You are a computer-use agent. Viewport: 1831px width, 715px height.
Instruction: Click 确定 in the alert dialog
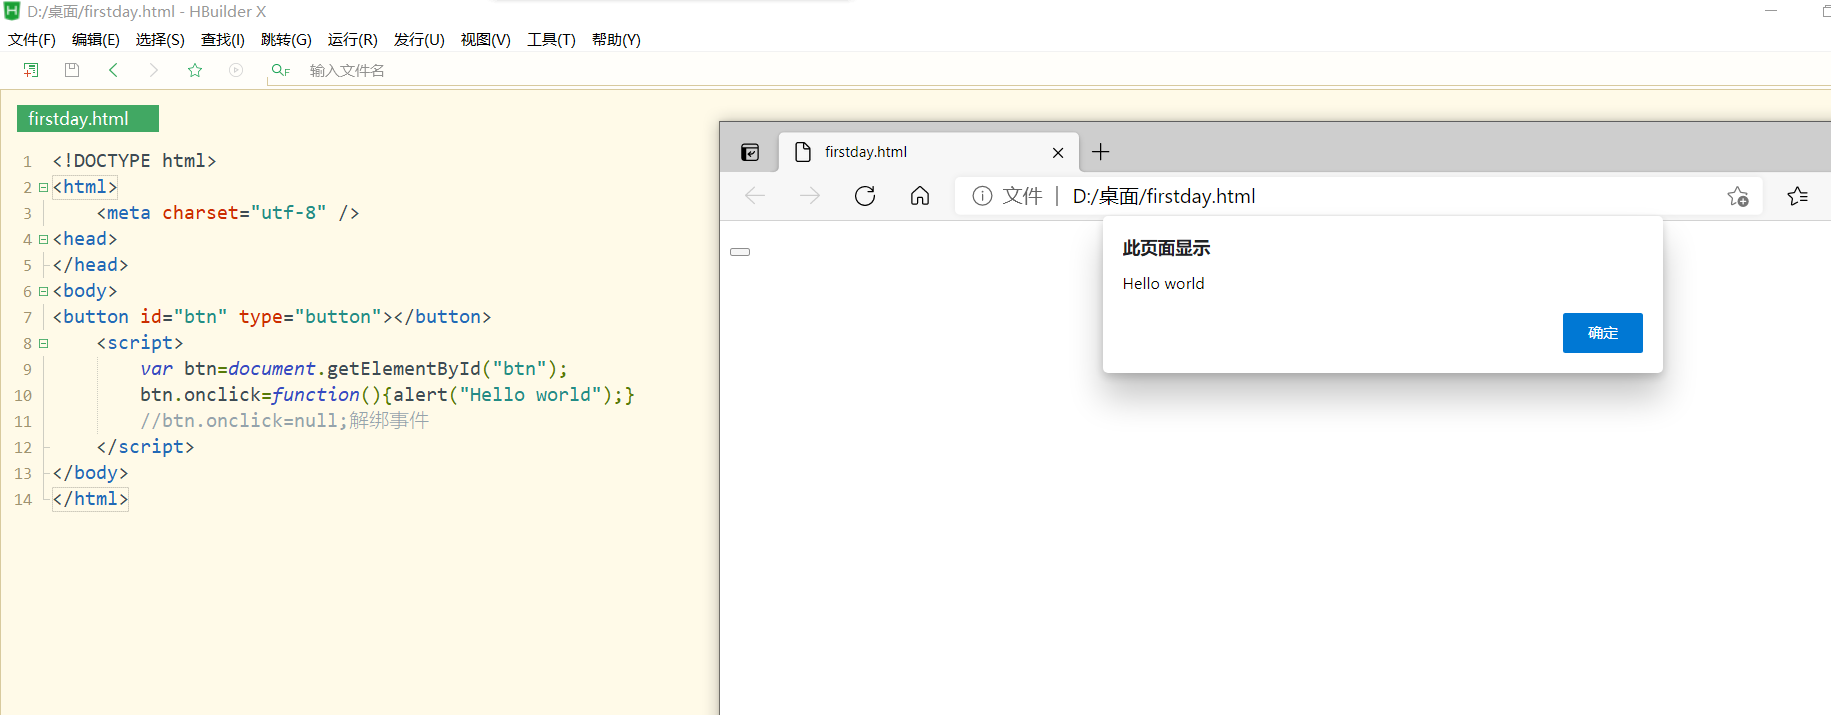1602,333
